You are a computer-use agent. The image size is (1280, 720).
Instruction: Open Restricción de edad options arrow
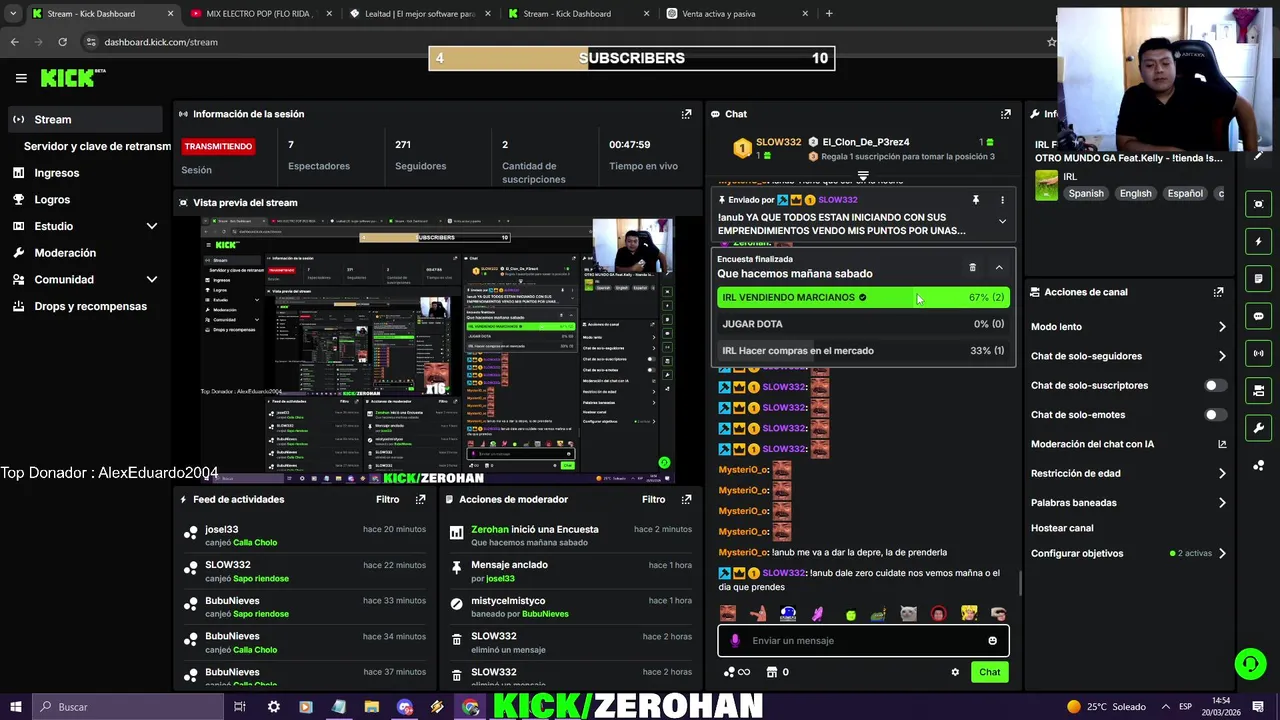coord(1222,473)
